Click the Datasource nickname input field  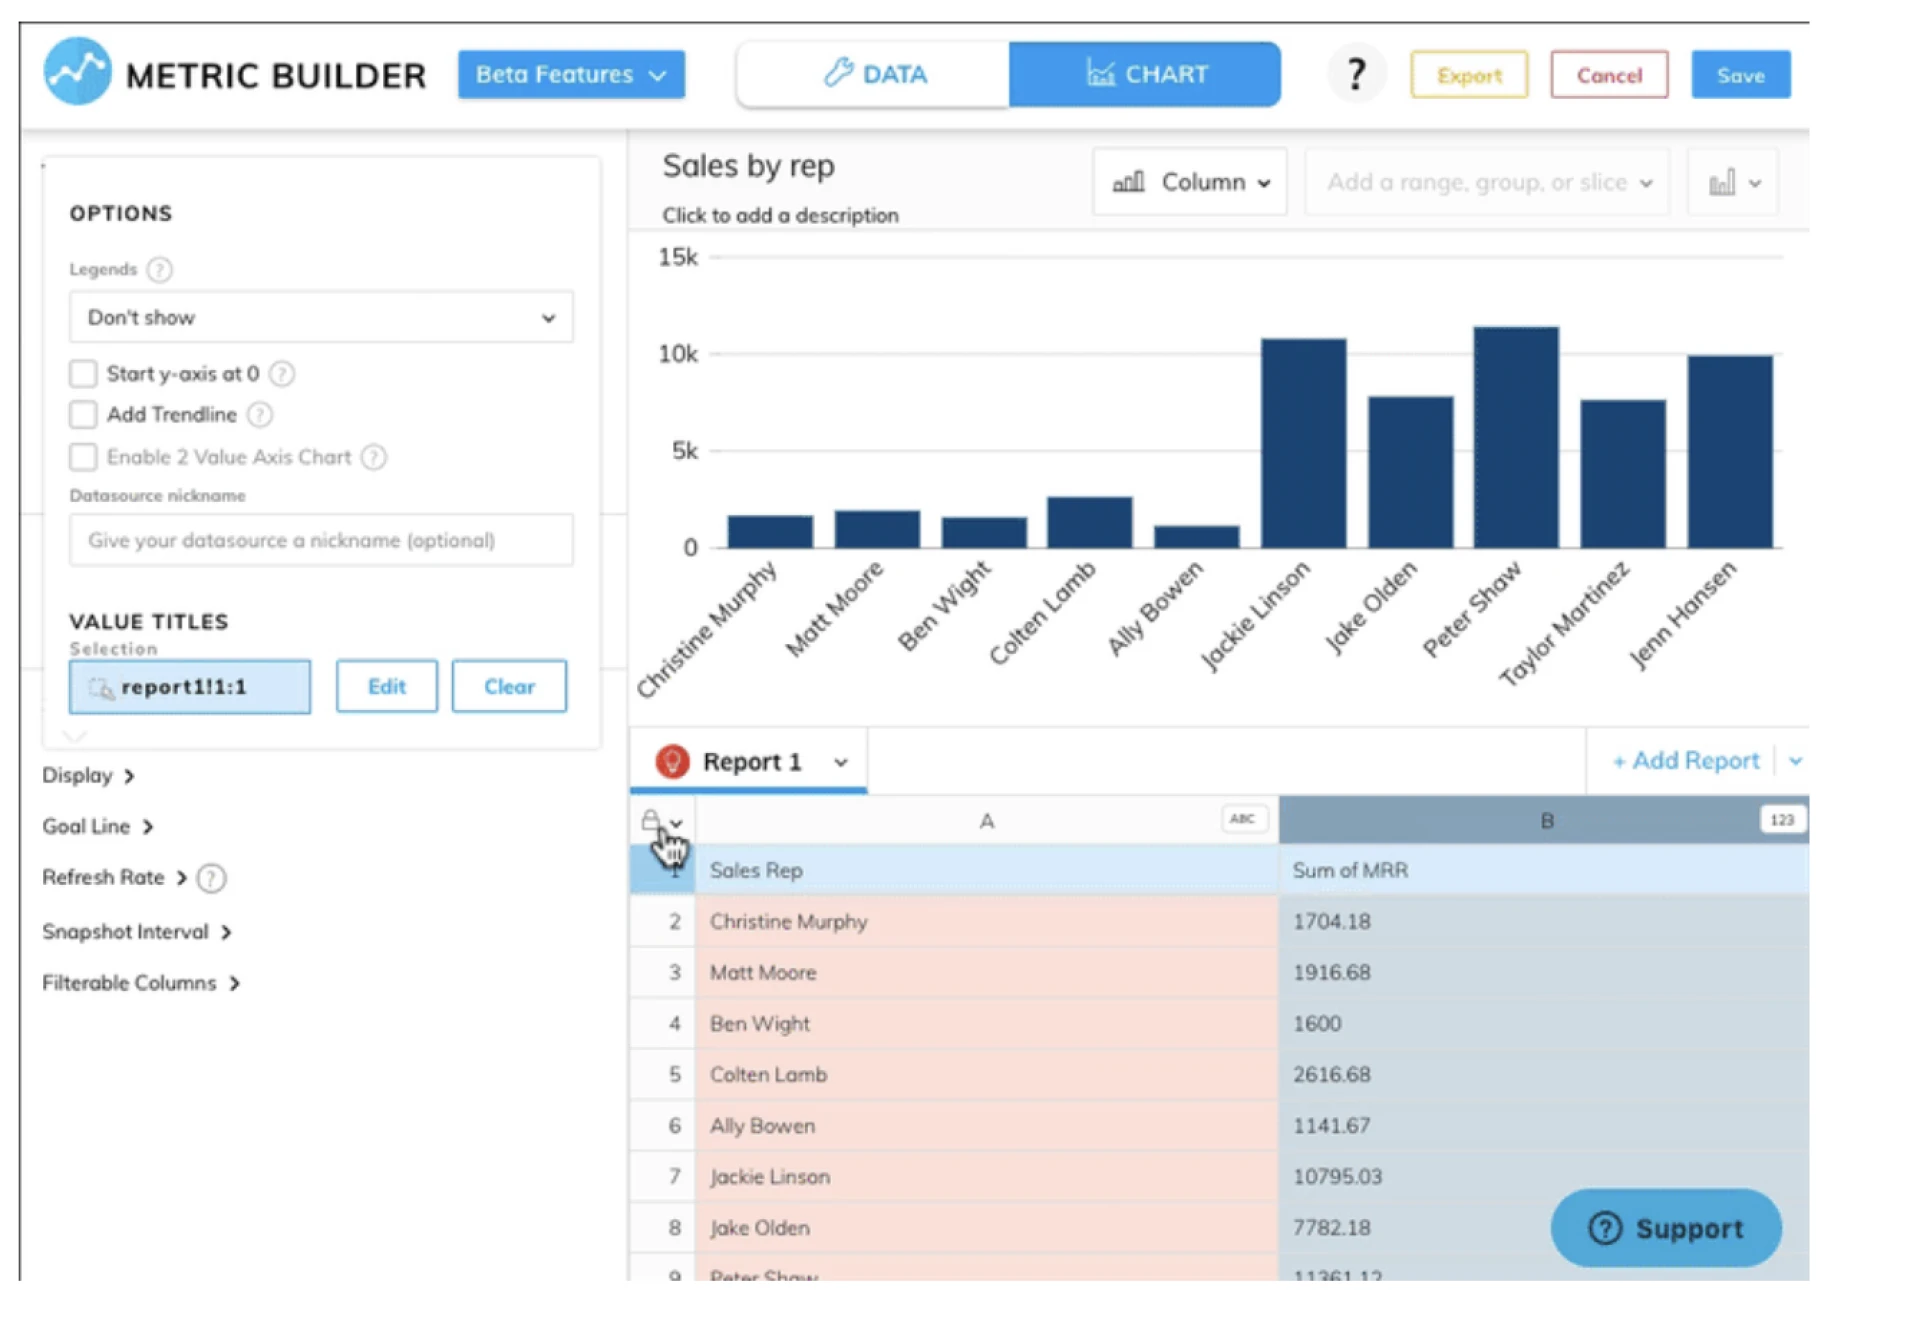click(321, 541)
